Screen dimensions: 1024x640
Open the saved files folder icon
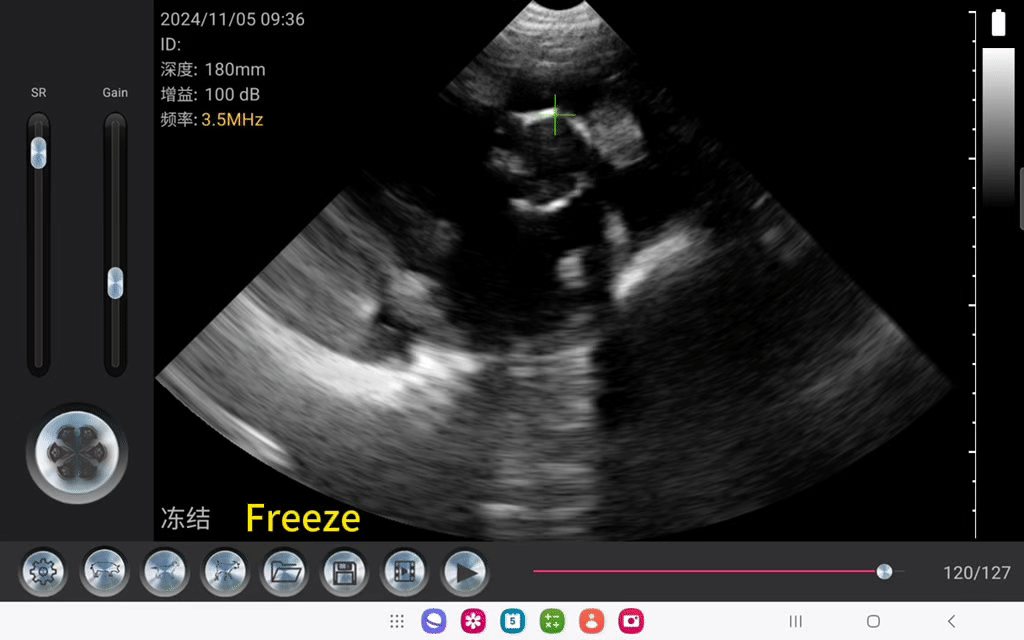[285, 573]
